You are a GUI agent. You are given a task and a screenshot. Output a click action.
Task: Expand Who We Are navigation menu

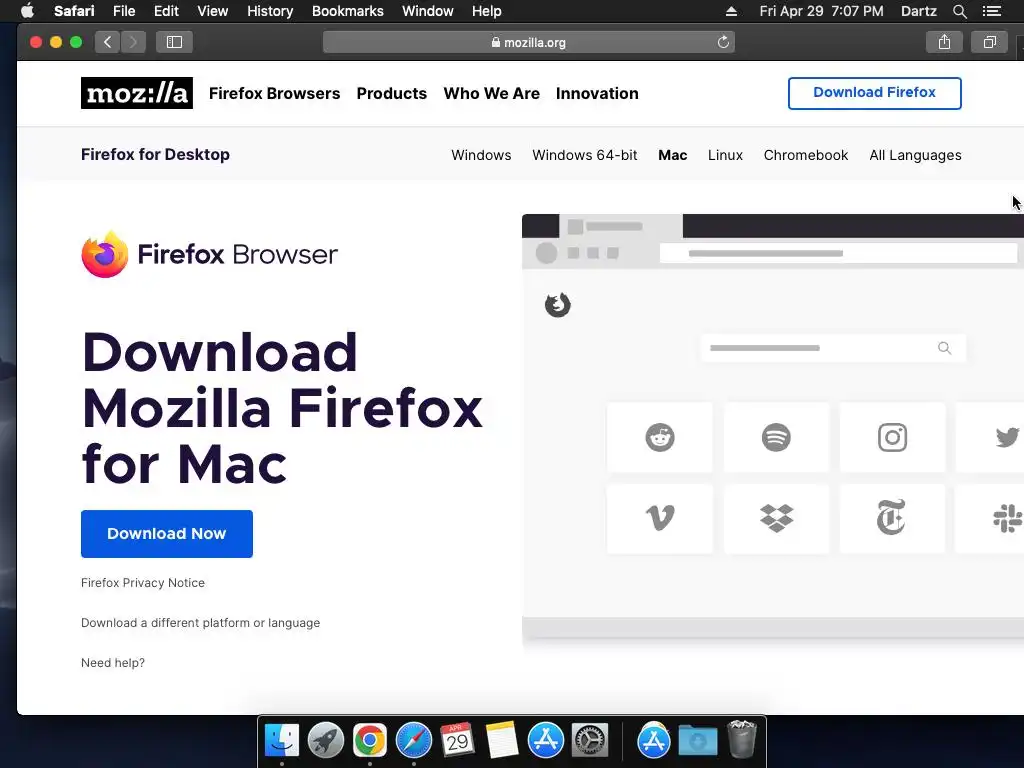click(x=492, y=93)
